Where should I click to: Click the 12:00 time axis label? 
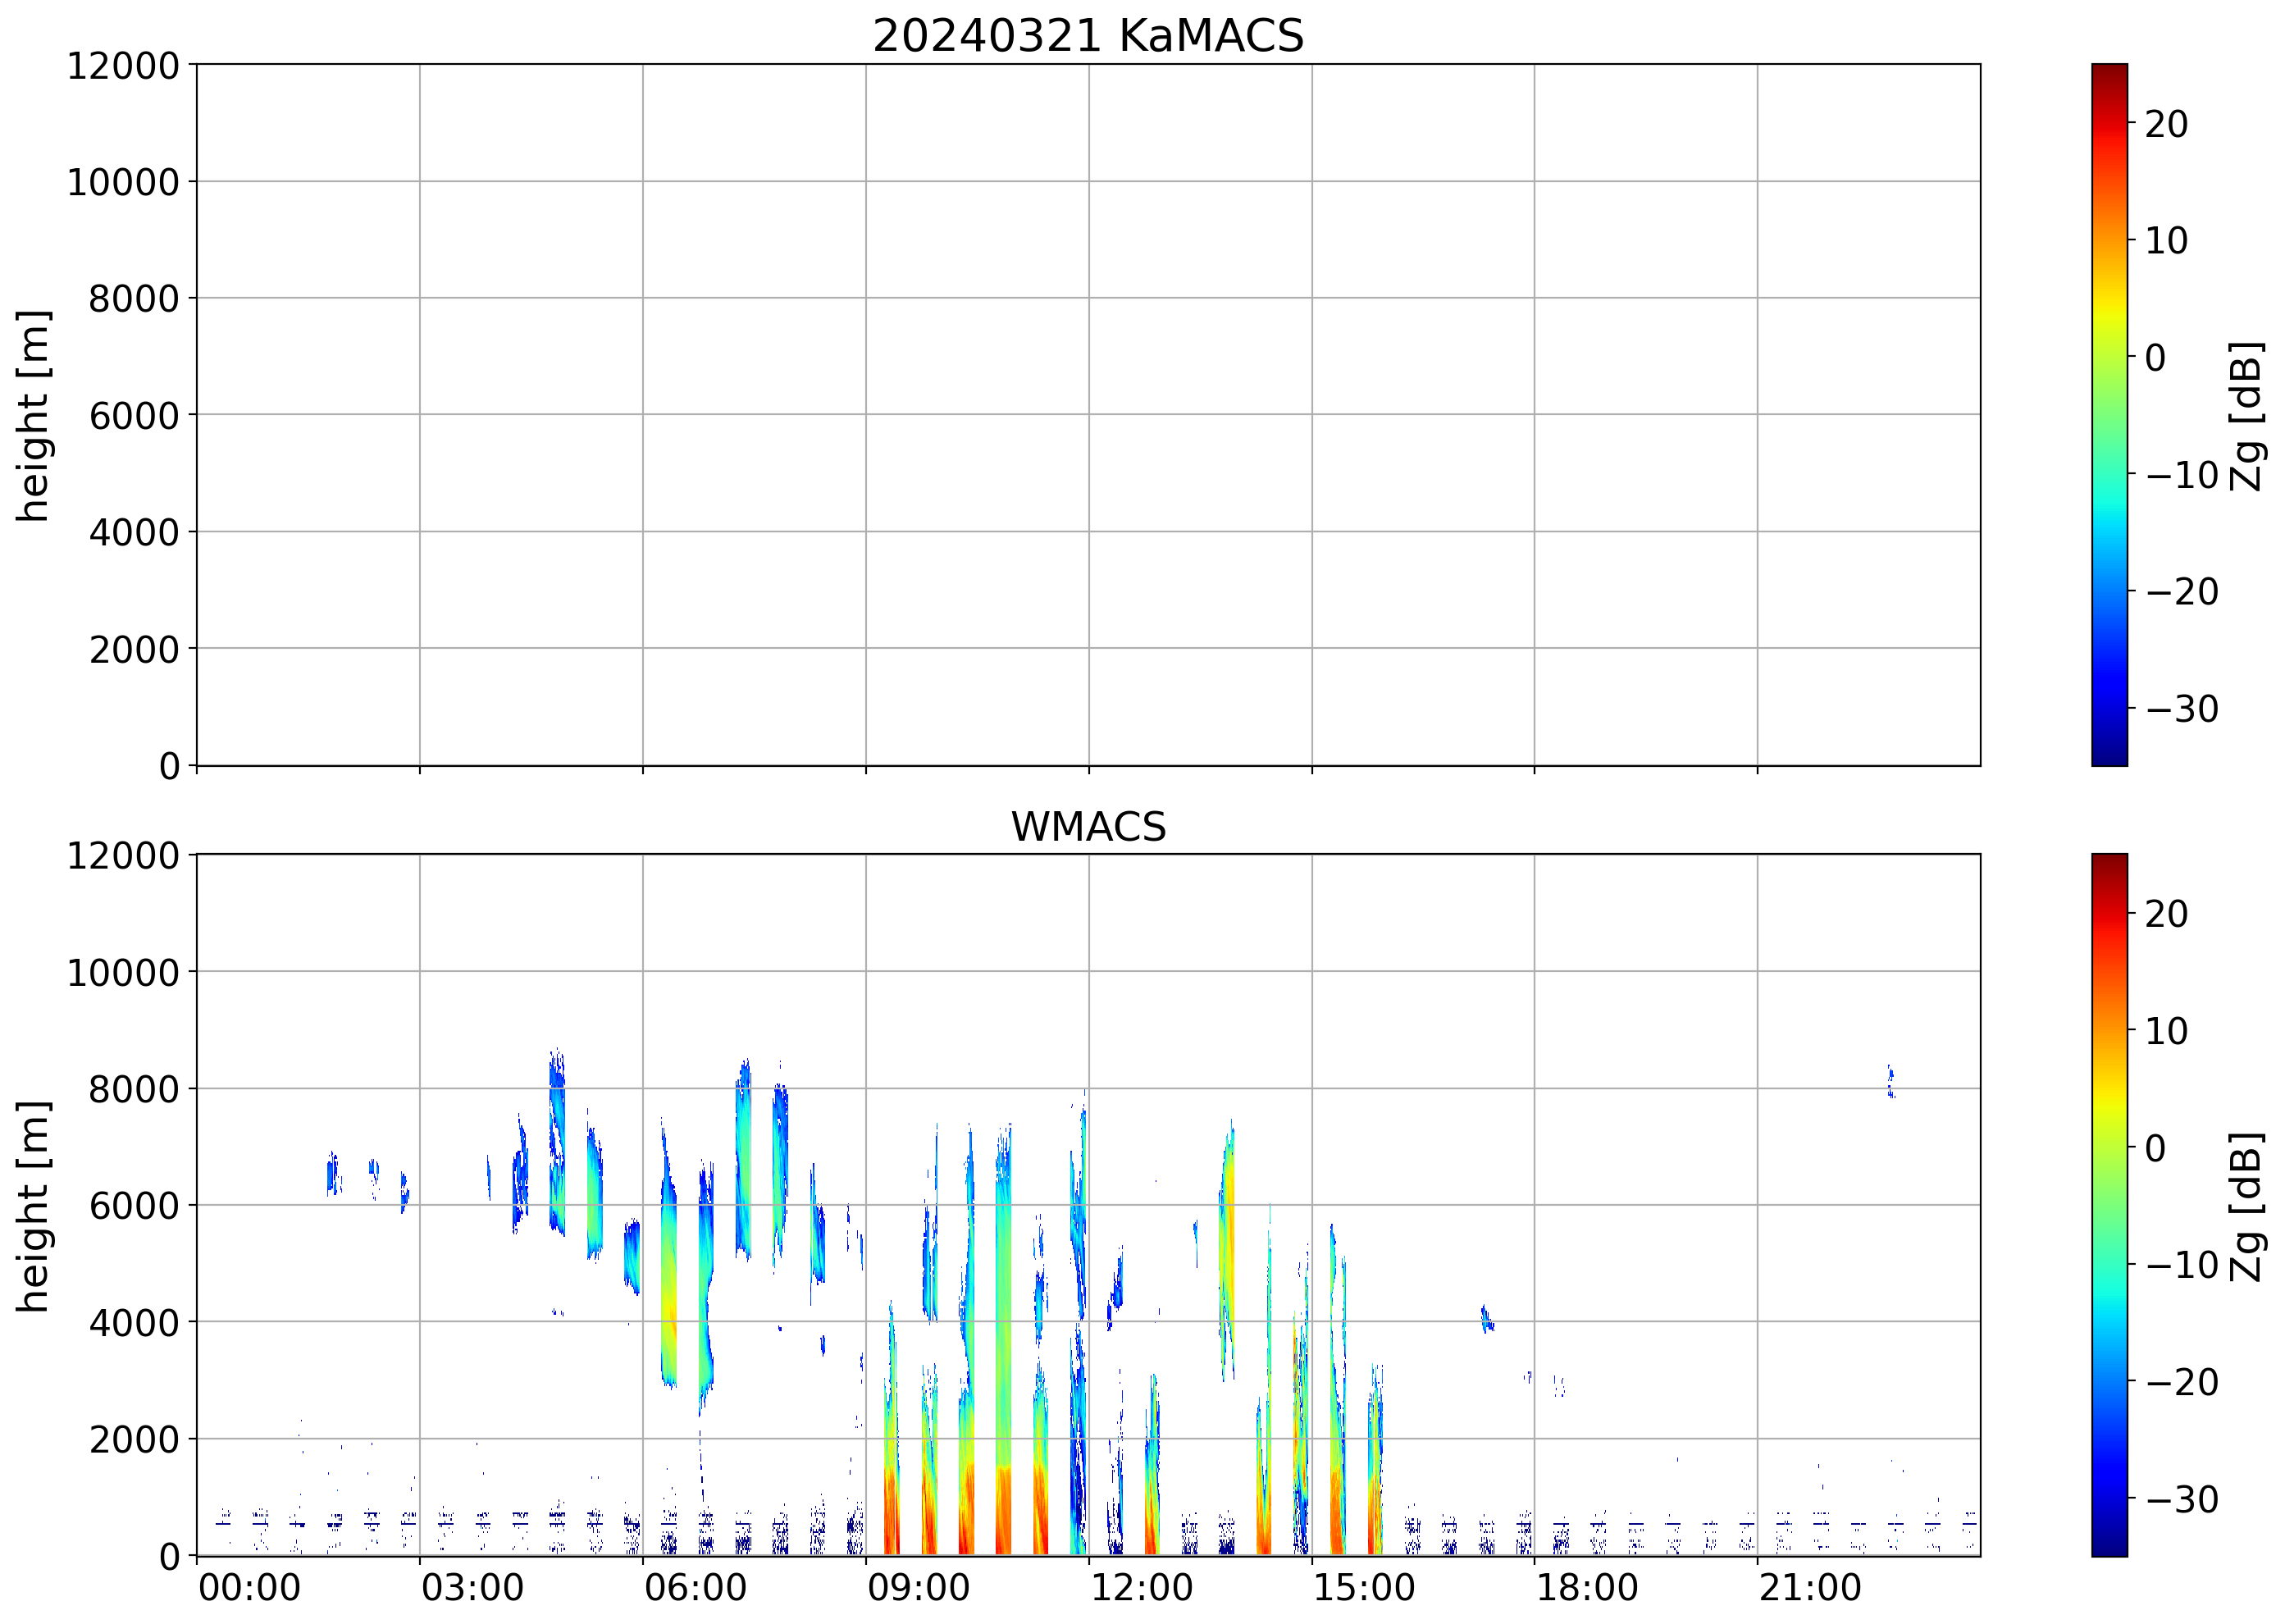[1140, 1587]
